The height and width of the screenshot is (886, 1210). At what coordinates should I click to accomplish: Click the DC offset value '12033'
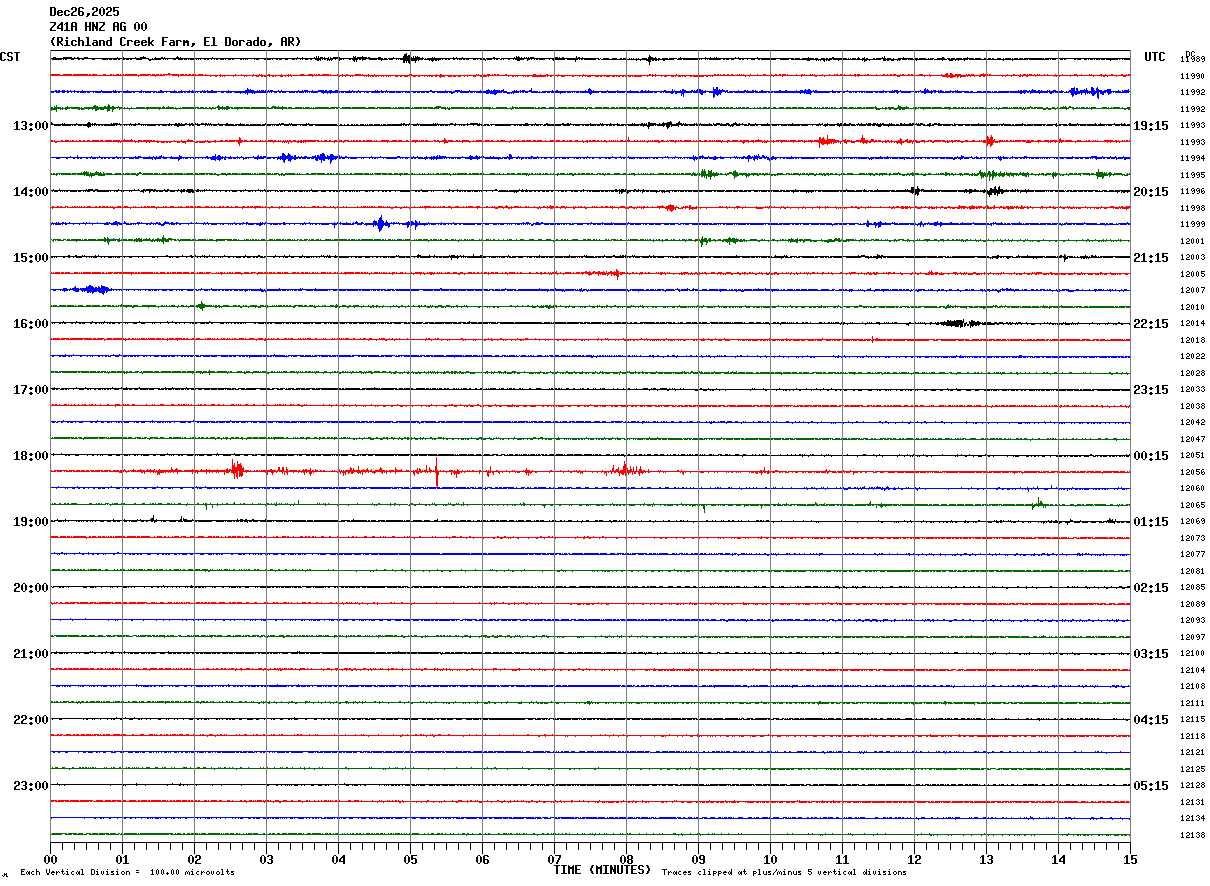pyautogui.click(x=1192, y=390)
